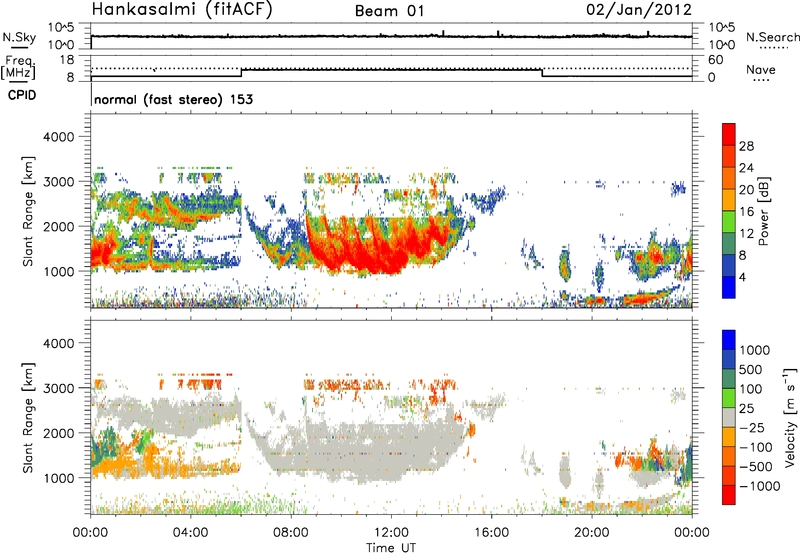The image size is (800, 554).
Task: Click the 28 label on the Power colorbar
Action: click(x=746, y=146)
